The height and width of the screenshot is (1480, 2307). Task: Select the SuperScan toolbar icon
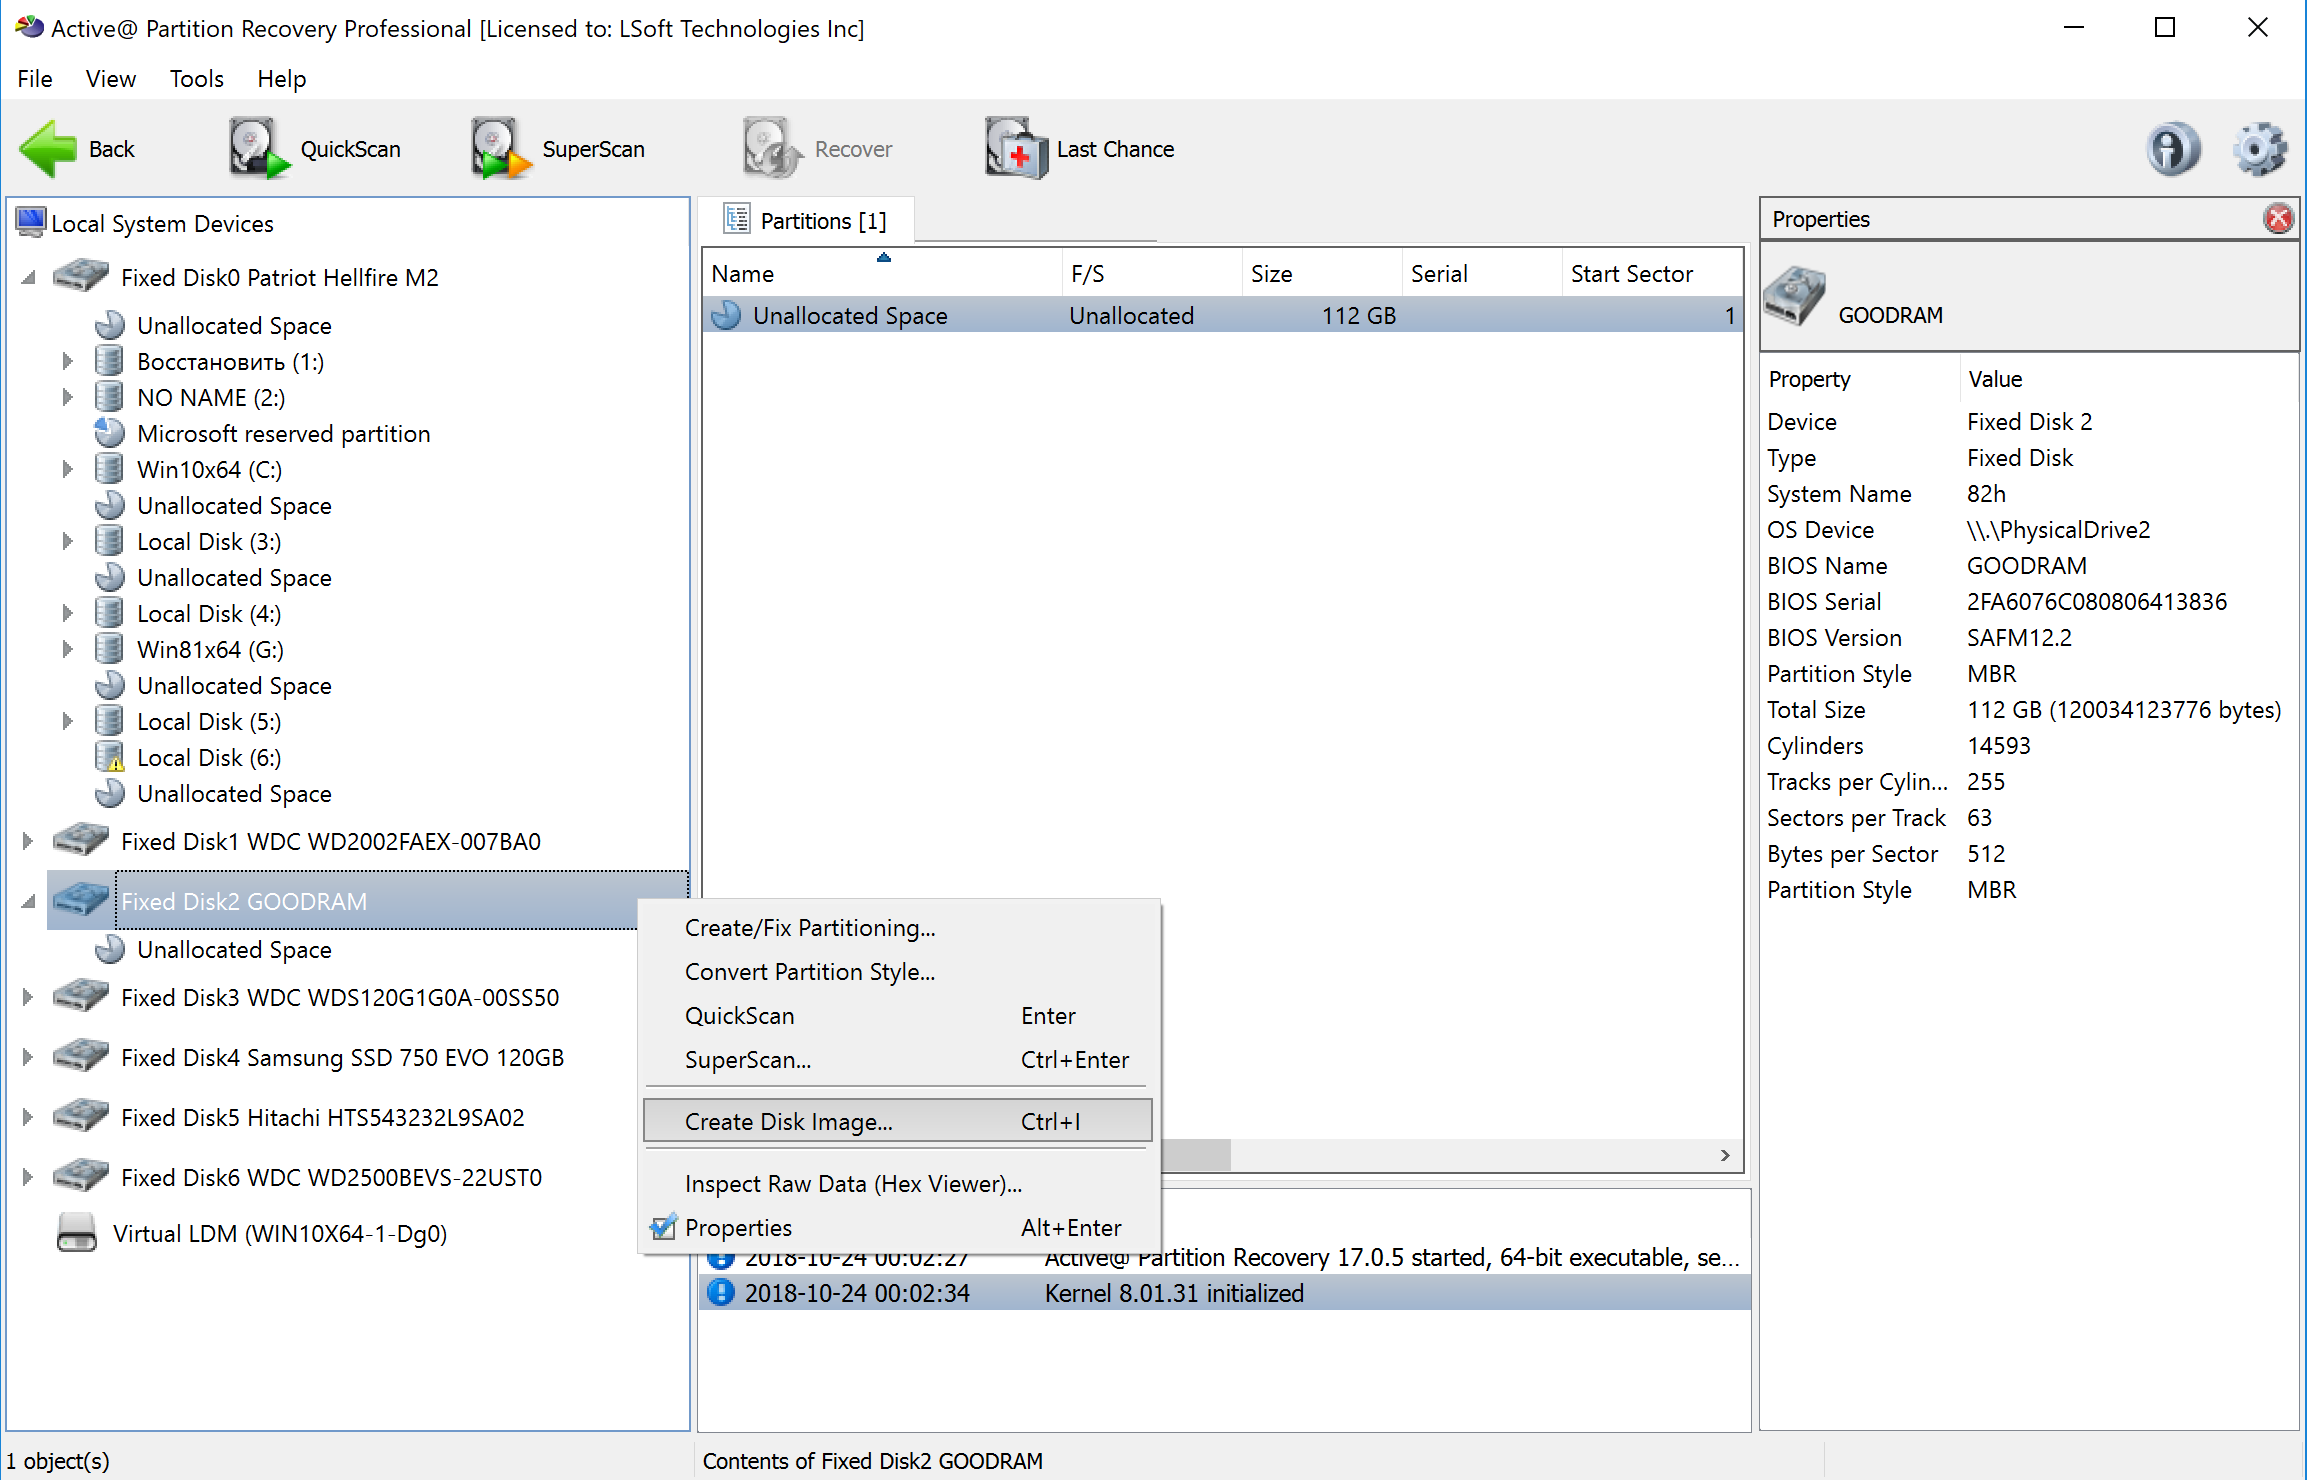click(497, 147)
